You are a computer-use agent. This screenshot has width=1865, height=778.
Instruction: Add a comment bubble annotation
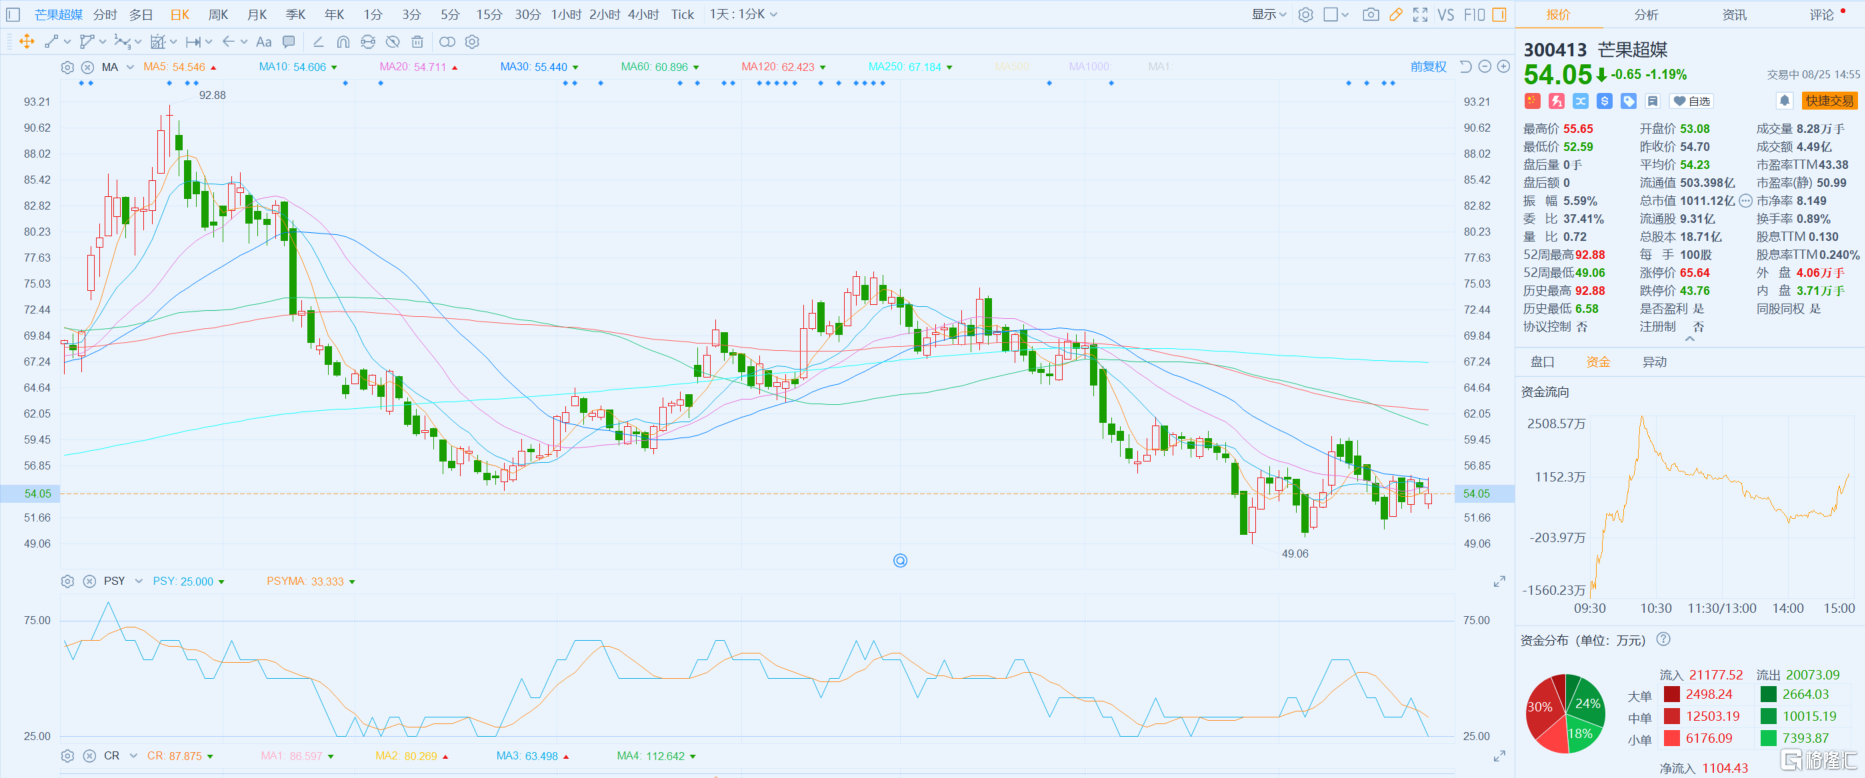point(289,42)
